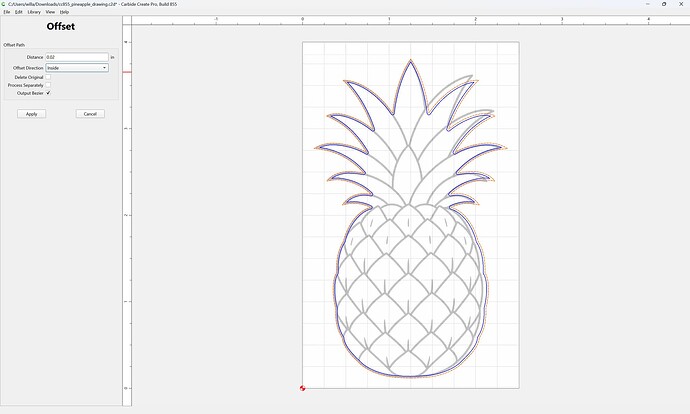The width and height of the screenshot is (690, 414).
Task: Open the Offset Direction dropdown
Action: [77, 68]
